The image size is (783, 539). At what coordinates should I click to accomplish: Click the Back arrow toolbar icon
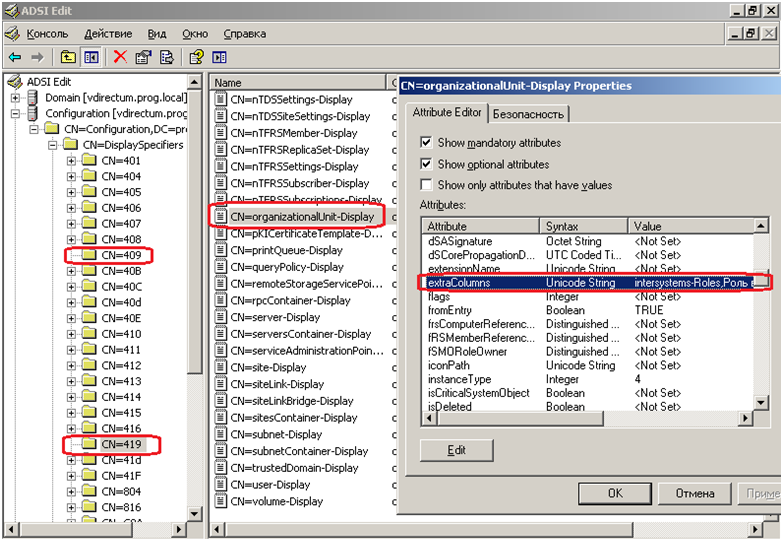(15, 57)
